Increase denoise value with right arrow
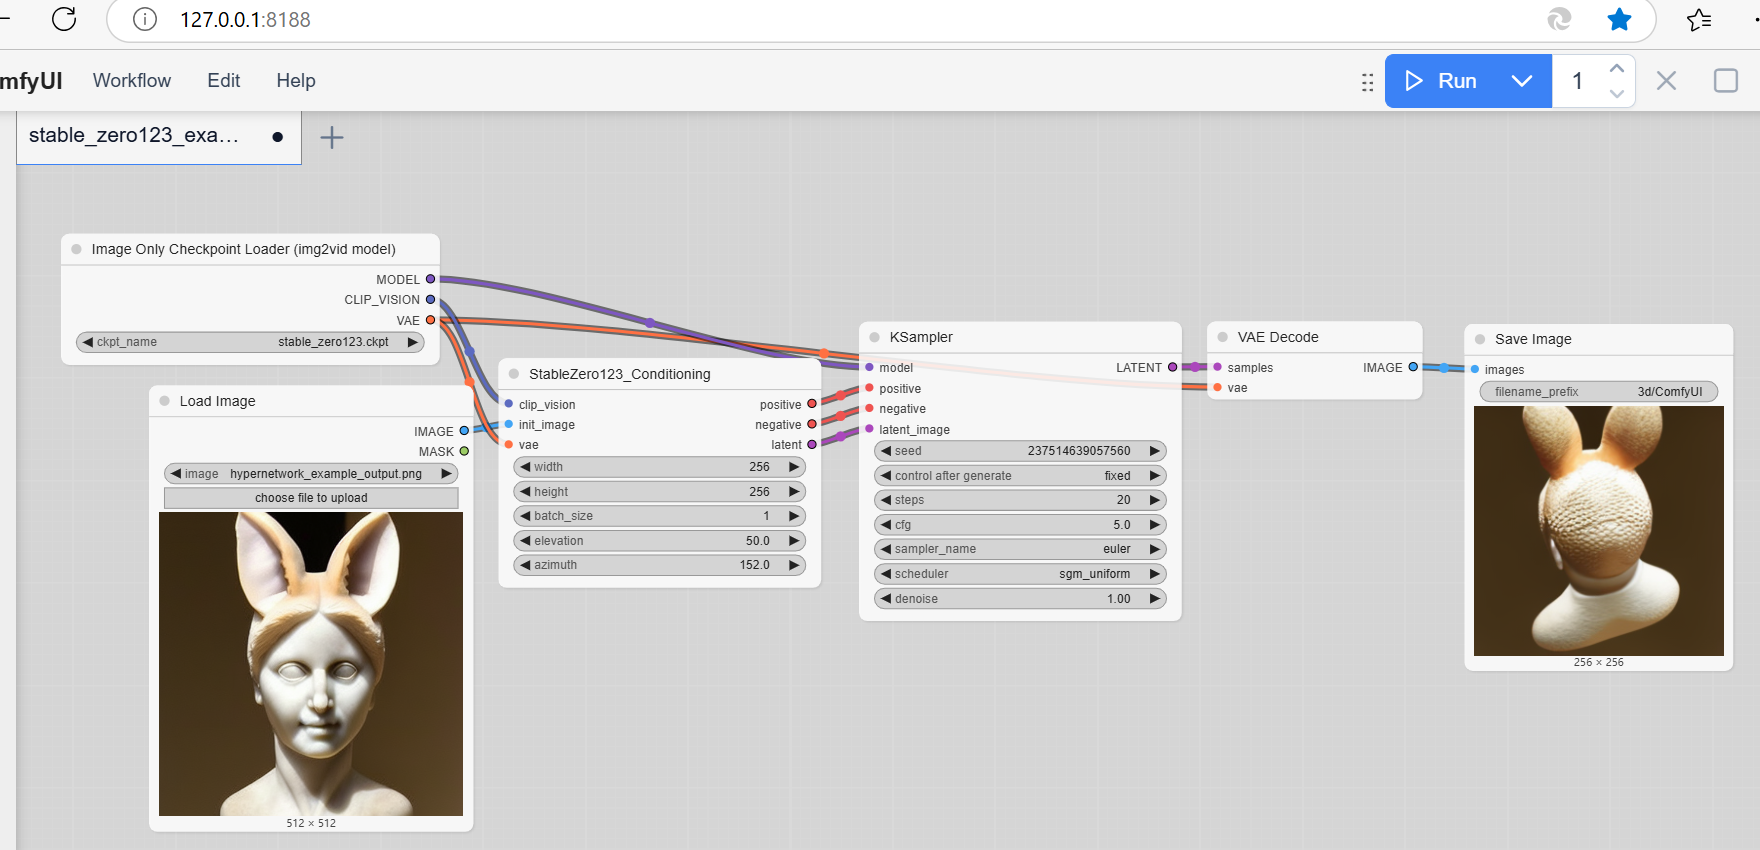 click(1155, 599)
